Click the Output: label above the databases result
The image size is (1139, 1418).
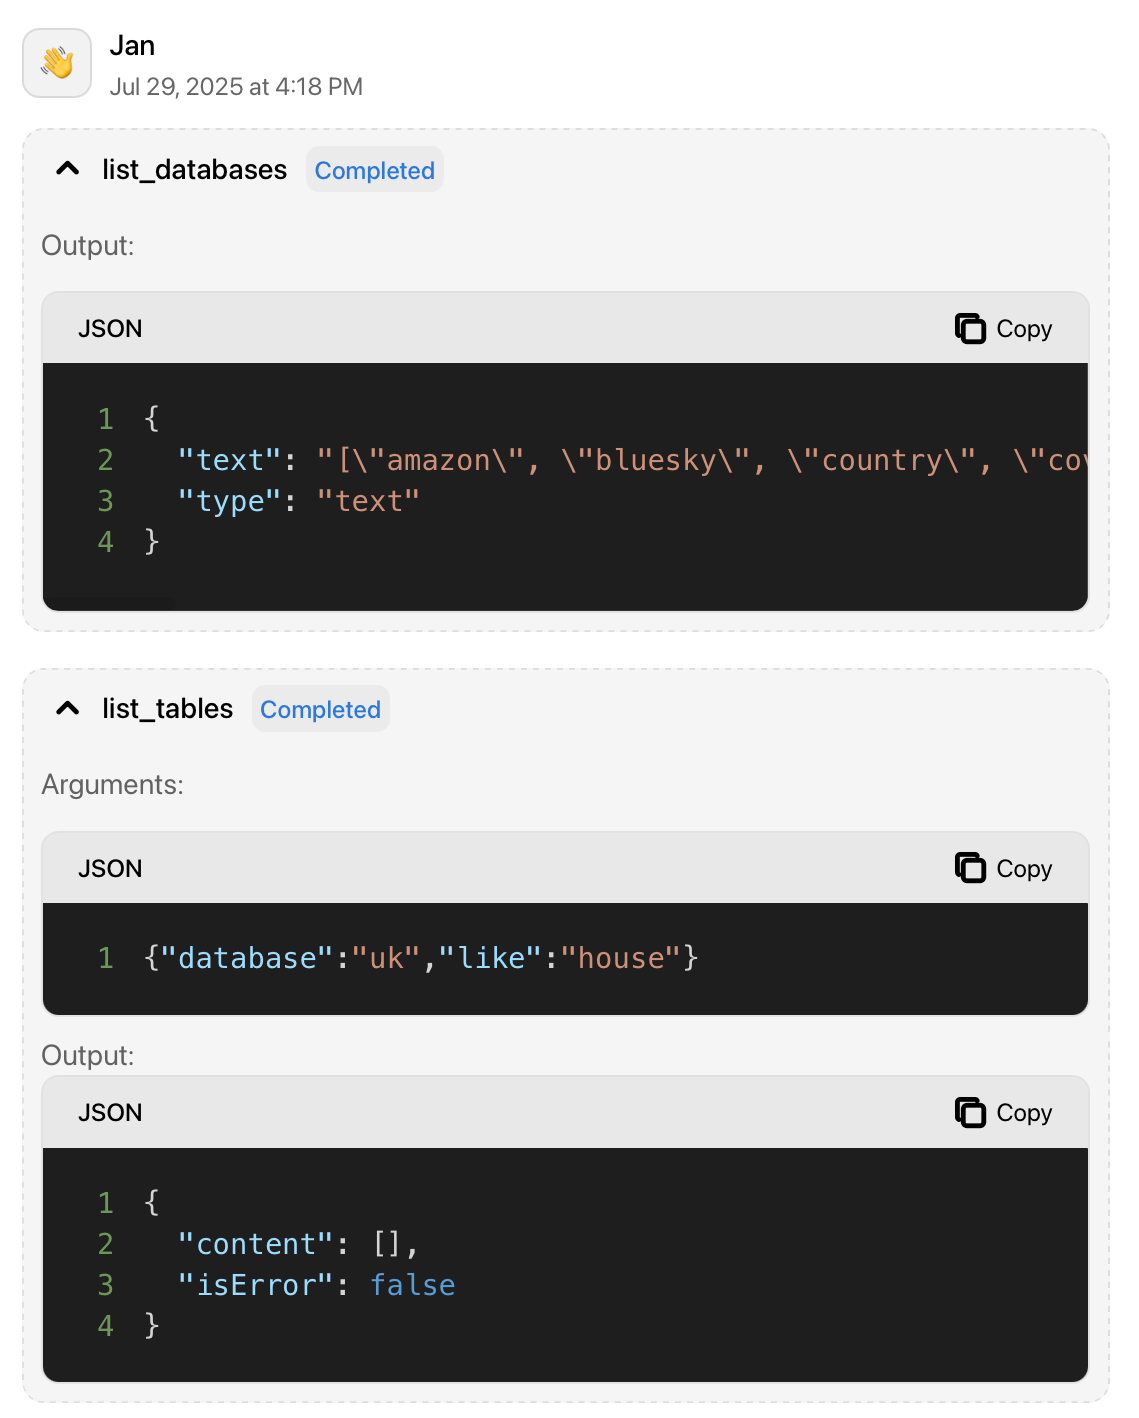pyautogui.click(x=88, y=245)
